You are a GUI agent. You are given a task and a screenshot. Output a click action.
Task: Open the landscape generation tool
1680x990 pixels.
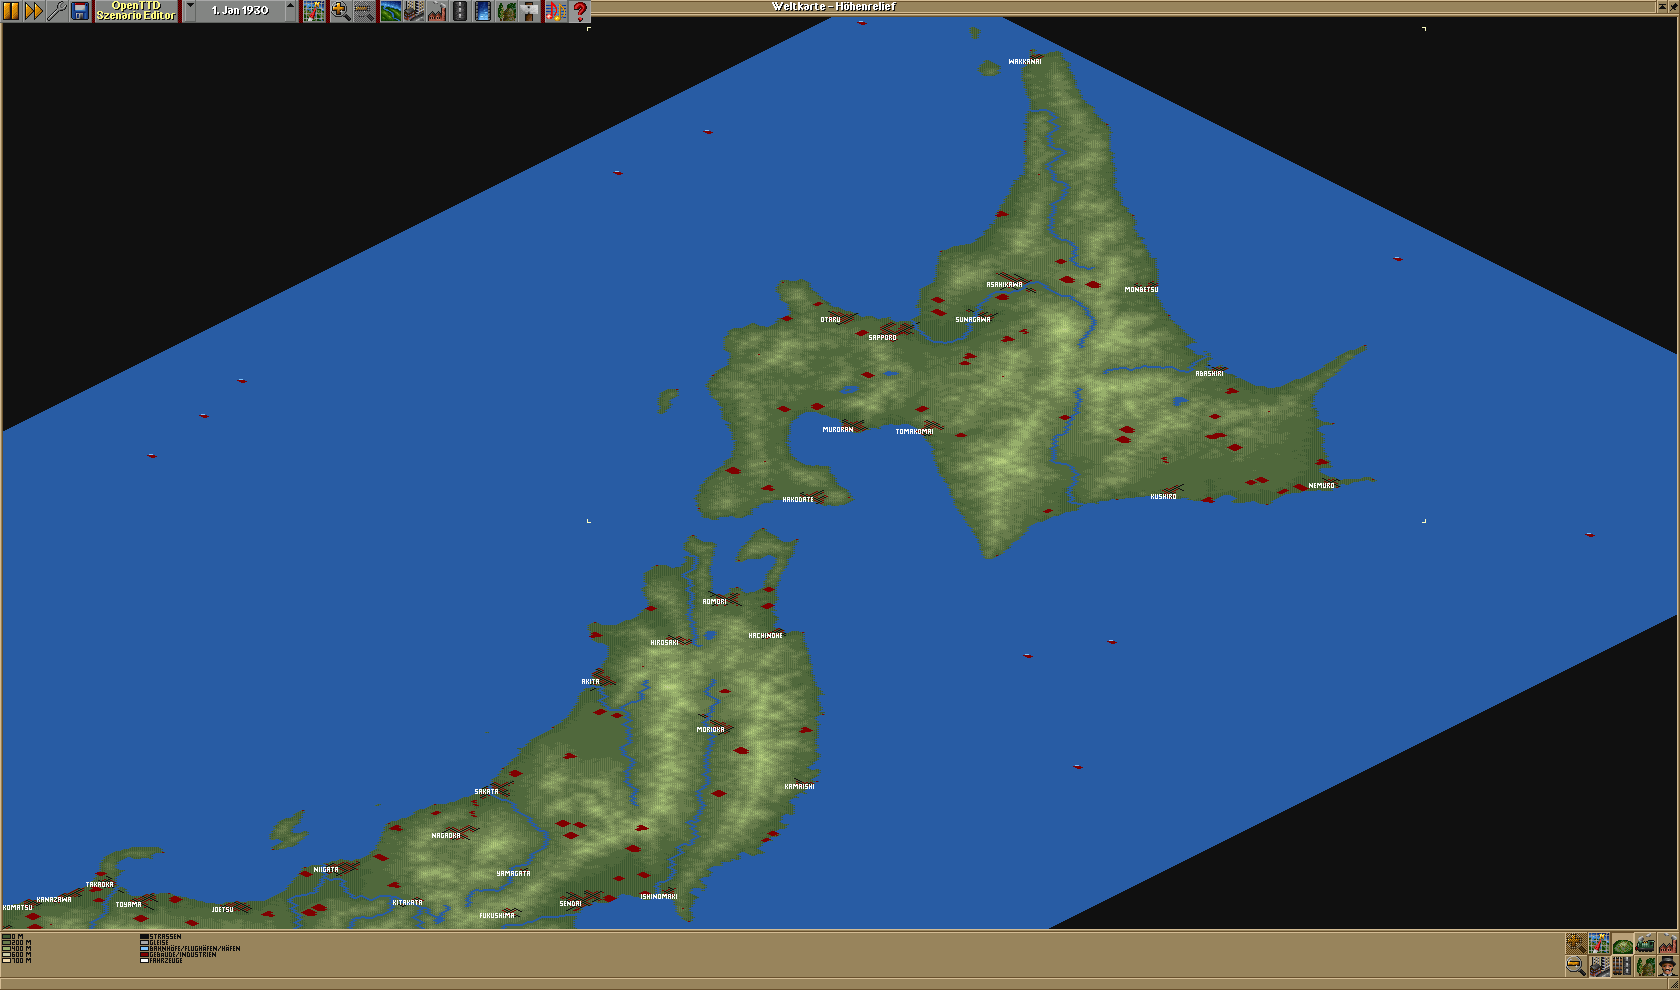coord(390,11)
